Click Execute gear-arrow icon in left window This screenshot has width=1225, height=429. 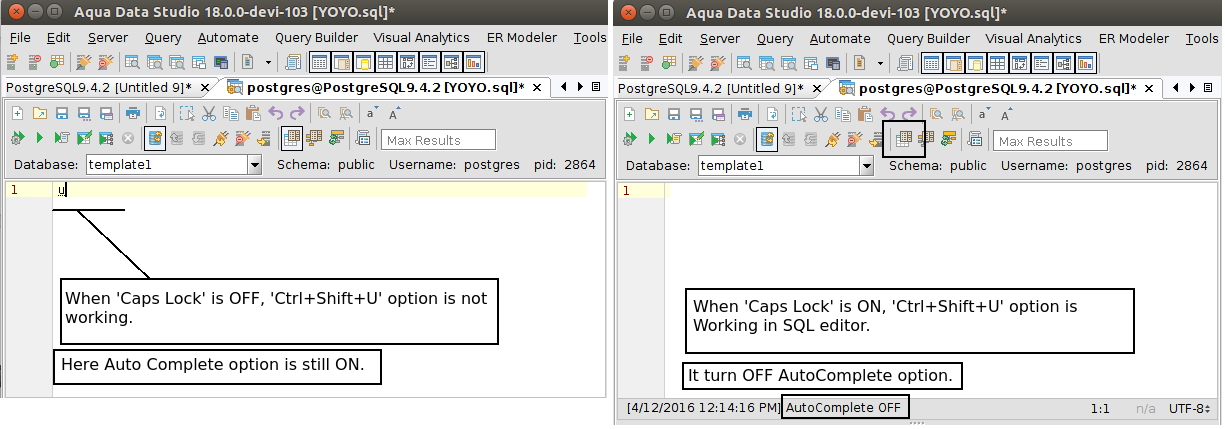click(17, 139)
